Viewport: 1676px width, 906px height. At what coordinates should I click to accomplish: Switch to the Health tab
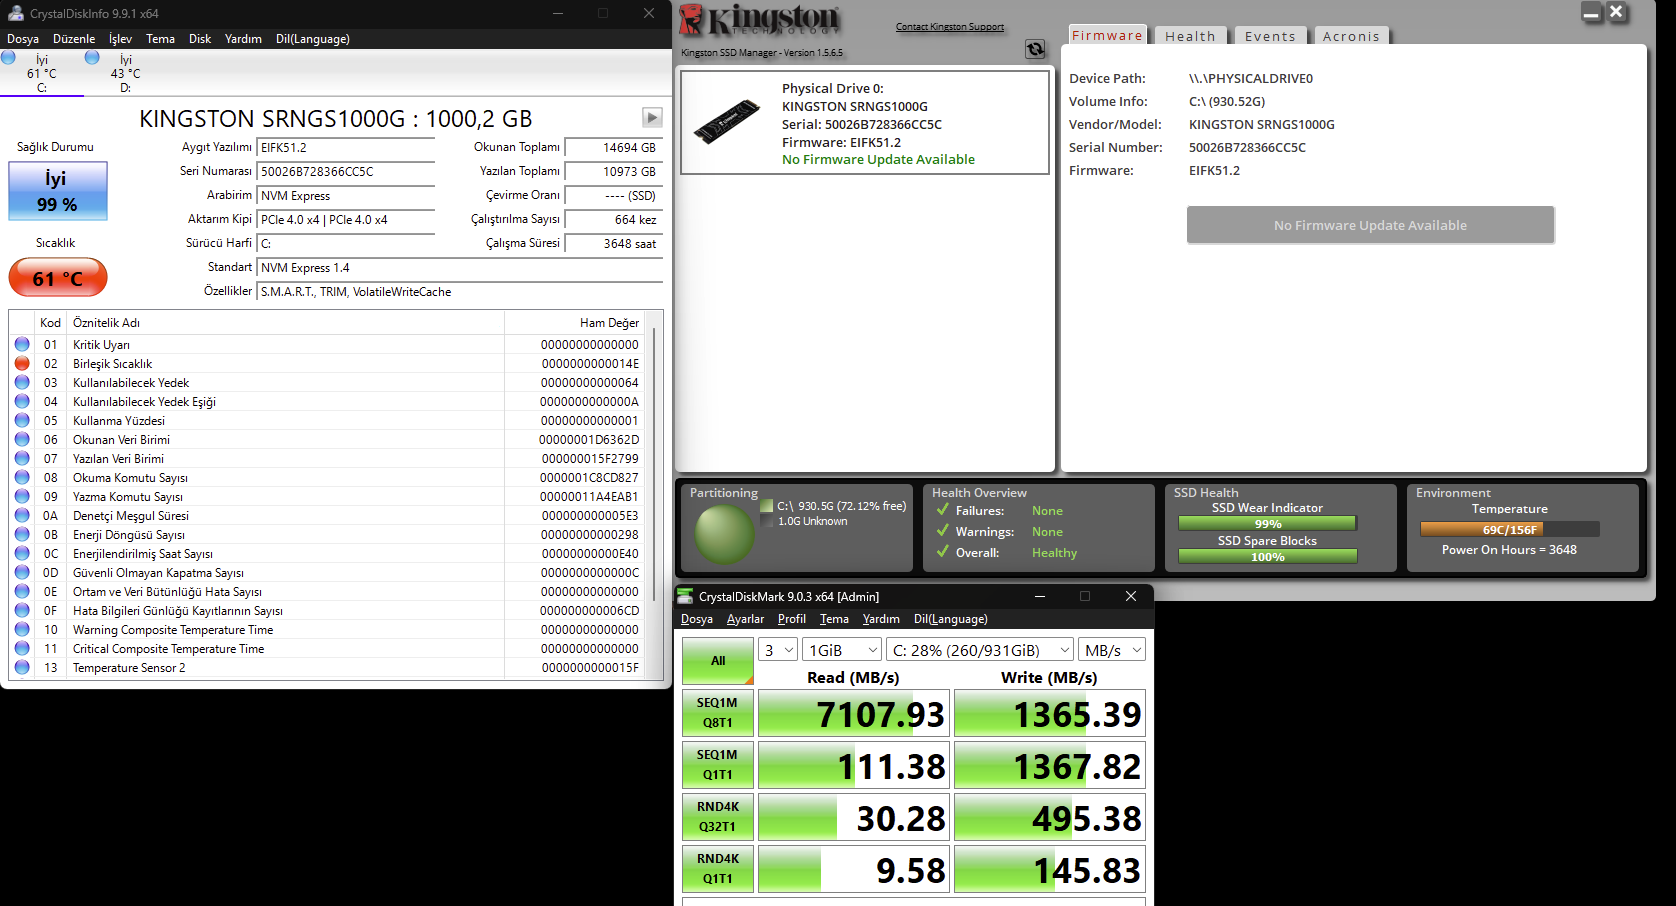point(1190,36)
